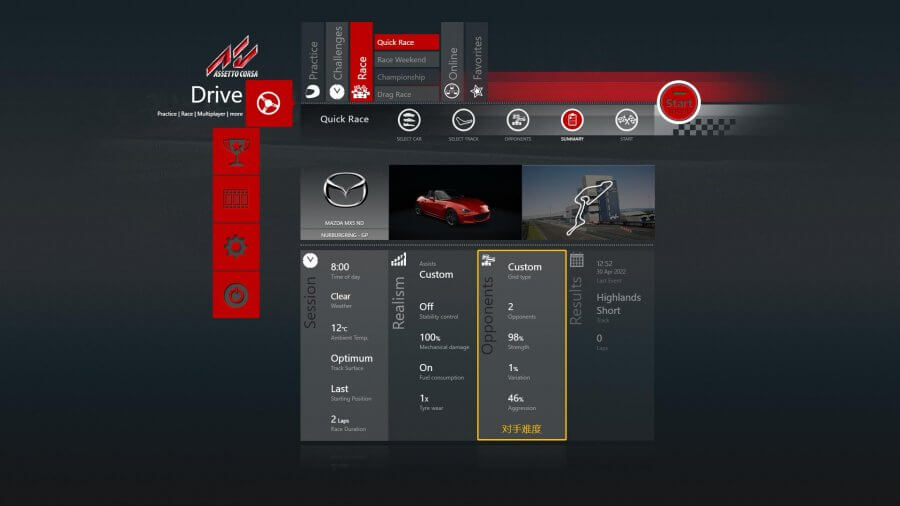900x506 pixels.
Task: Click the Session panel label
Action: (310, 302)
